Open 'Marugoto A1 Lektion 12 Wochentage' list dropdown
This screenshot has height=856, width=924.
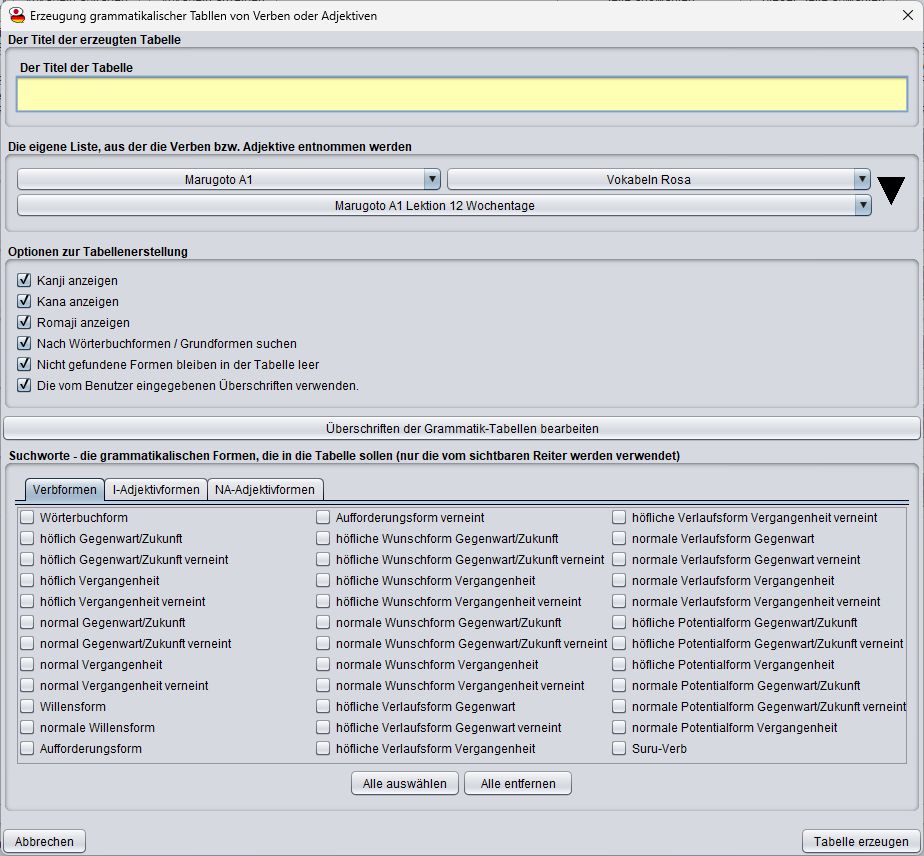[x=444, y=206]
